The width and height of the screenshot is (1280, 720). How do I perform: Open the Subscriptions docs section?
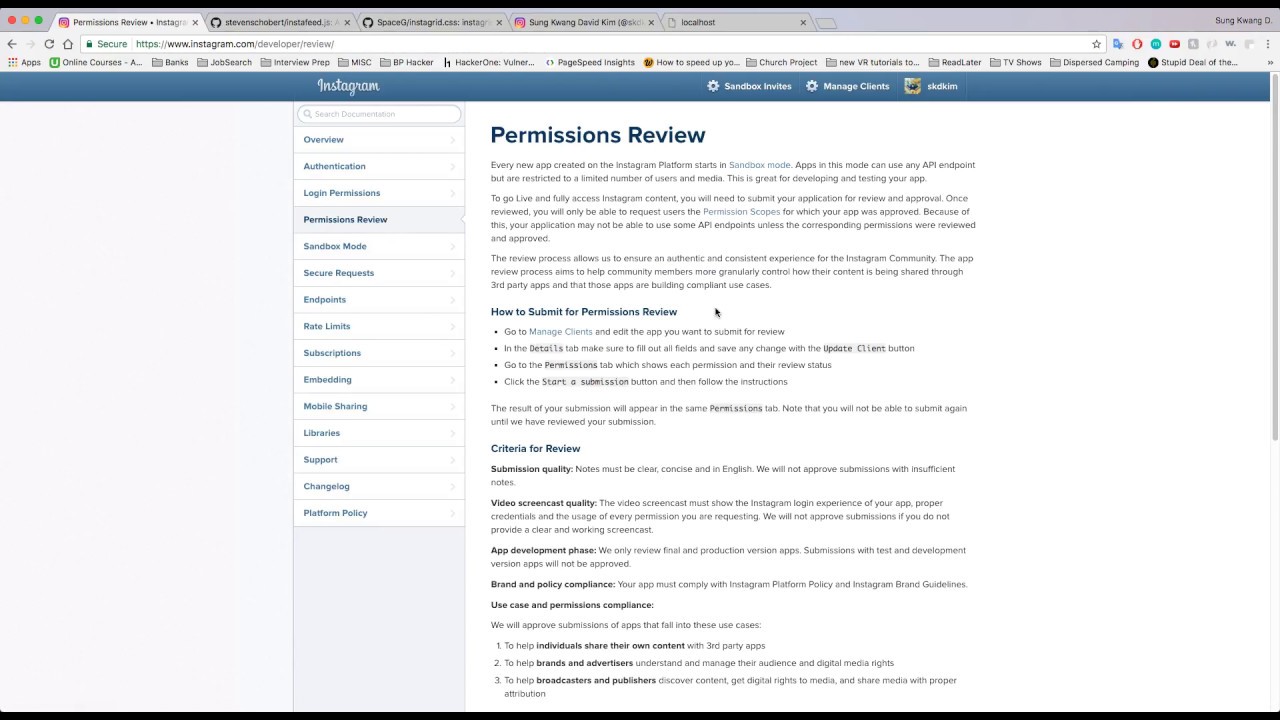click(379, 353)
